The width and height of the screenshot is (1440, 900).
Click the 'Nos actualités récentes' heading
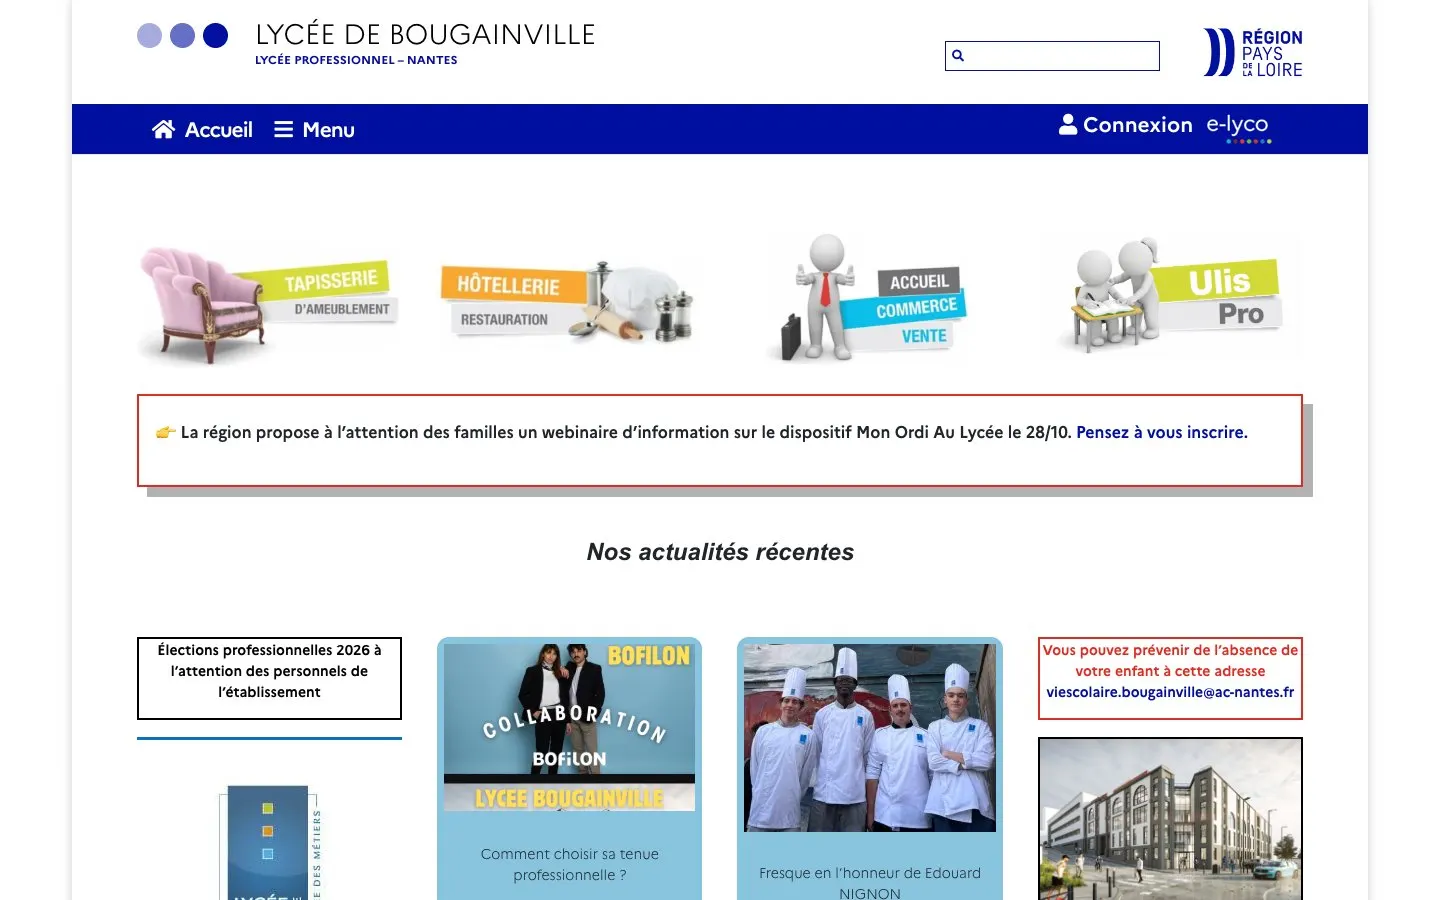tap(720, 552)
